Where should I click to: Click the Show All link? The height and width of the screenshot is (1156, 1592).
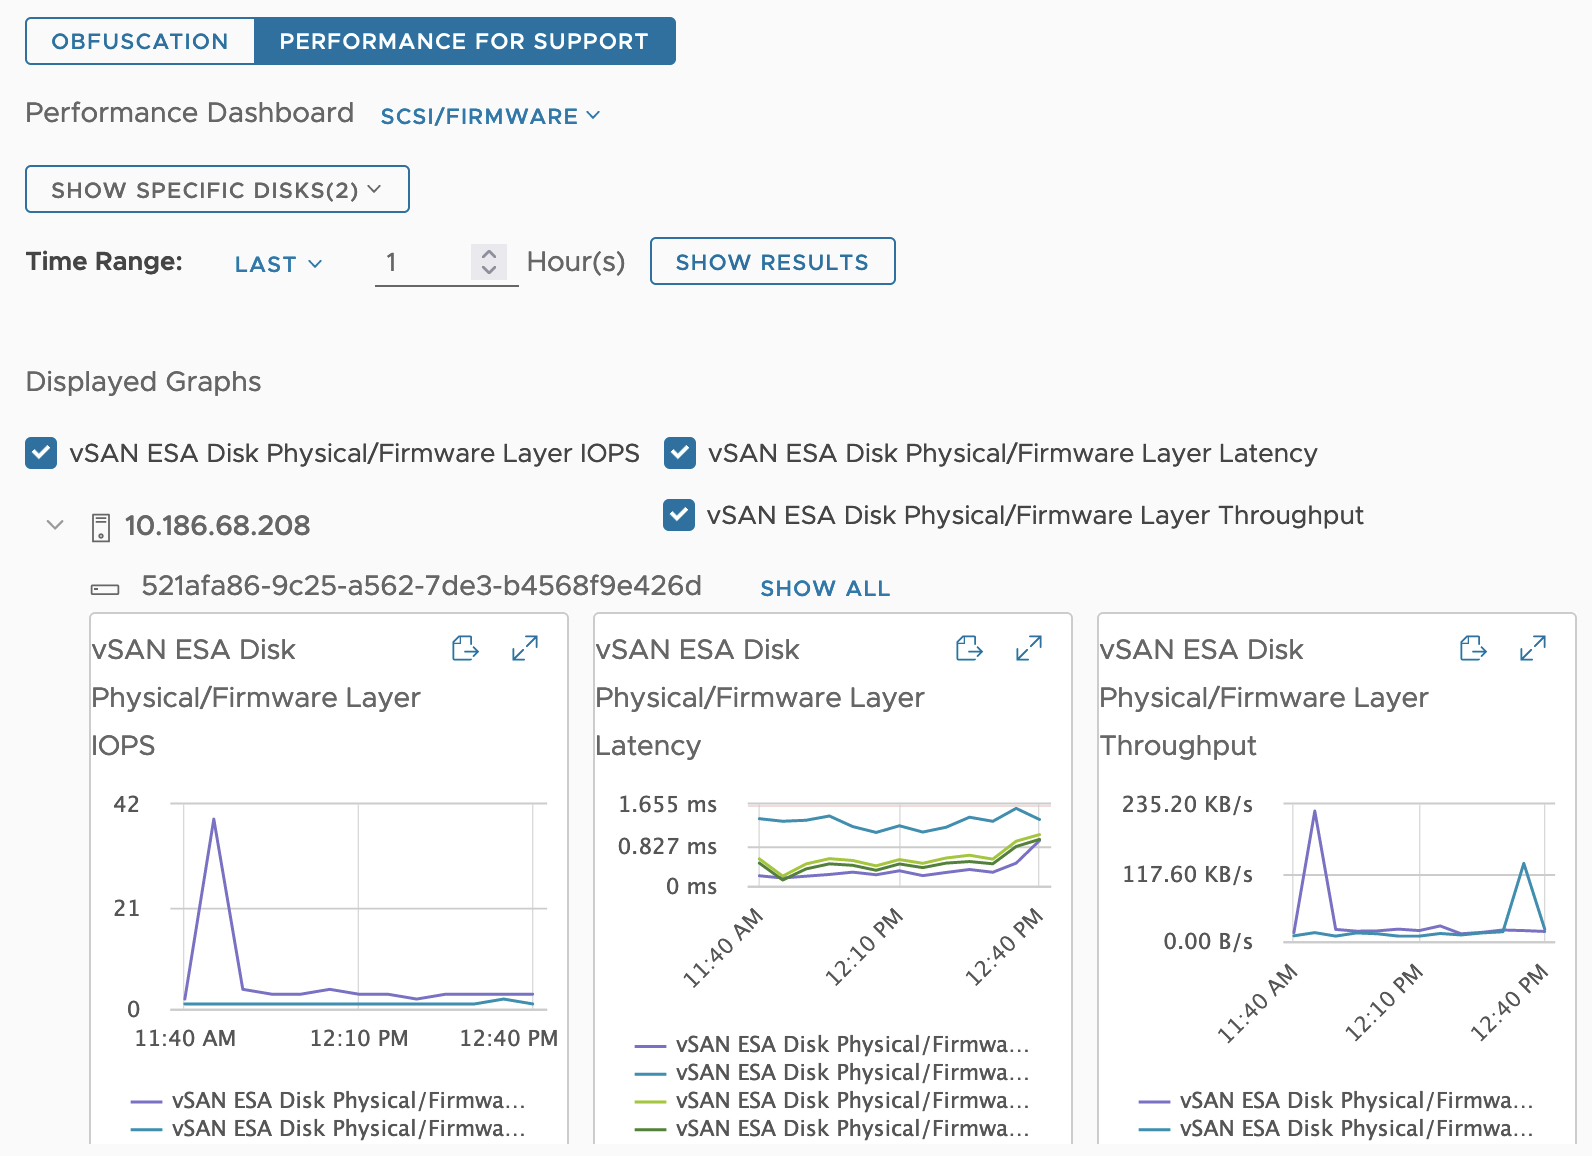tap(825, 588)
